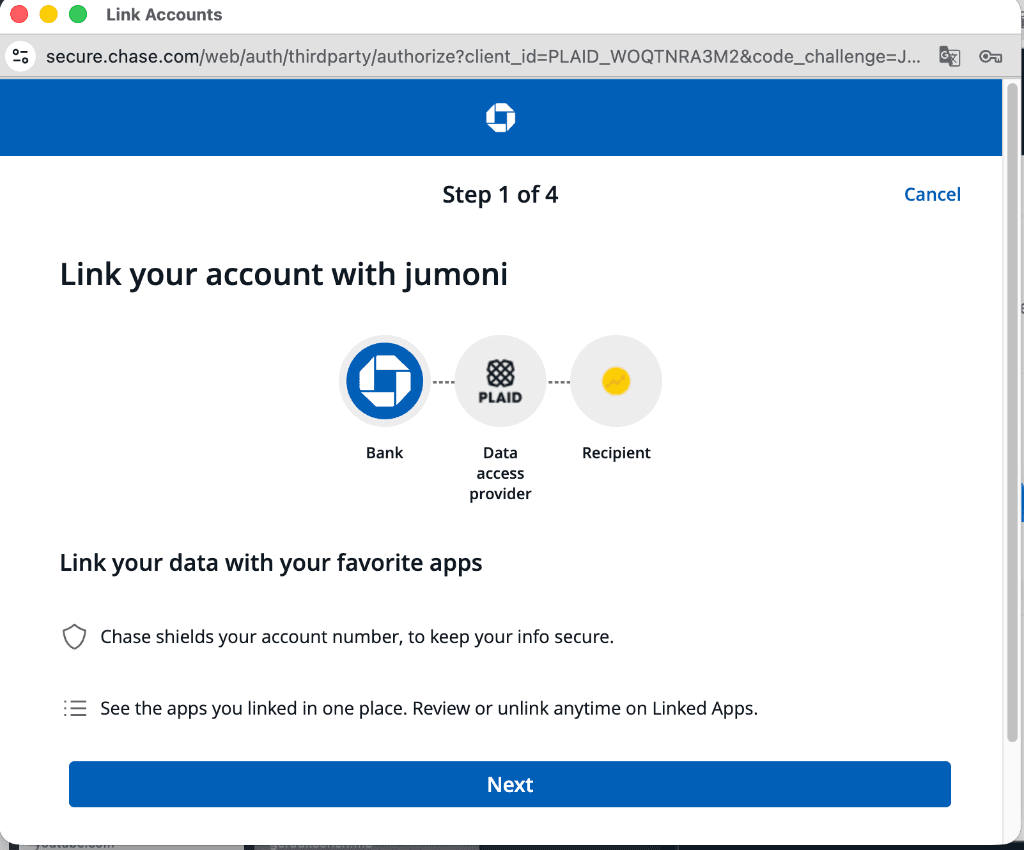Maximize the Link Accounts window
The width and height of the screenshot is (1024, 850).
(x=78, y=14)
